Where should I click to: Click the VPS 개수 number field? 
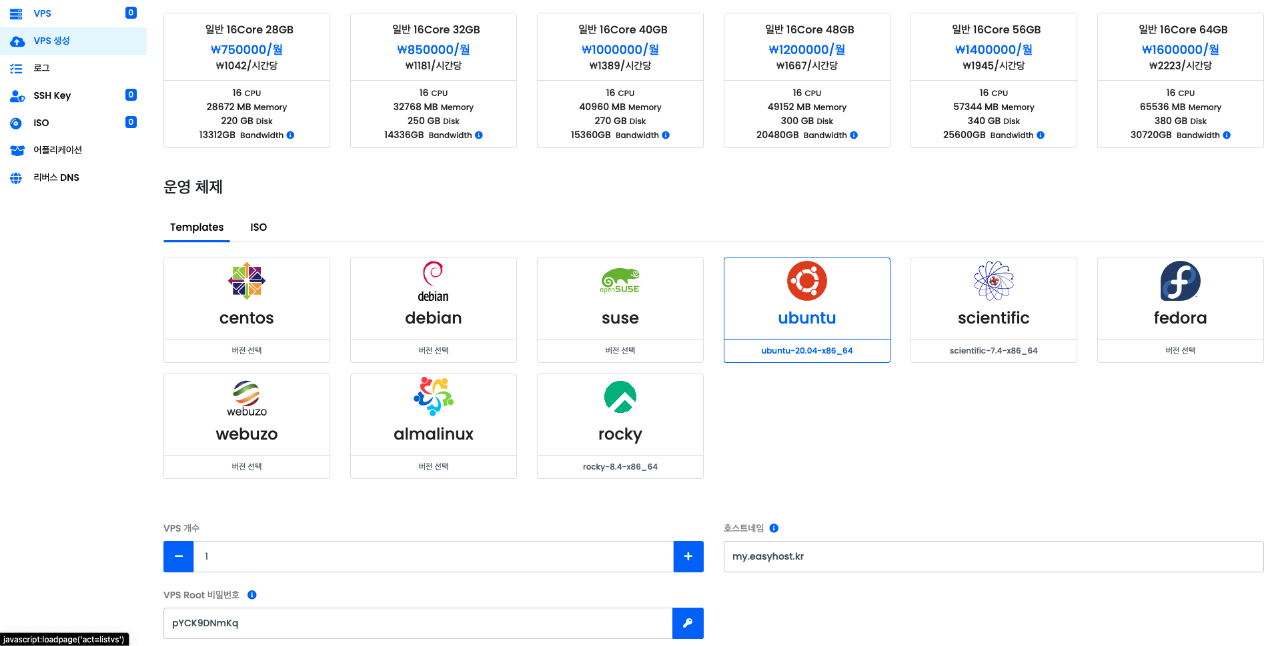[433, 557]
